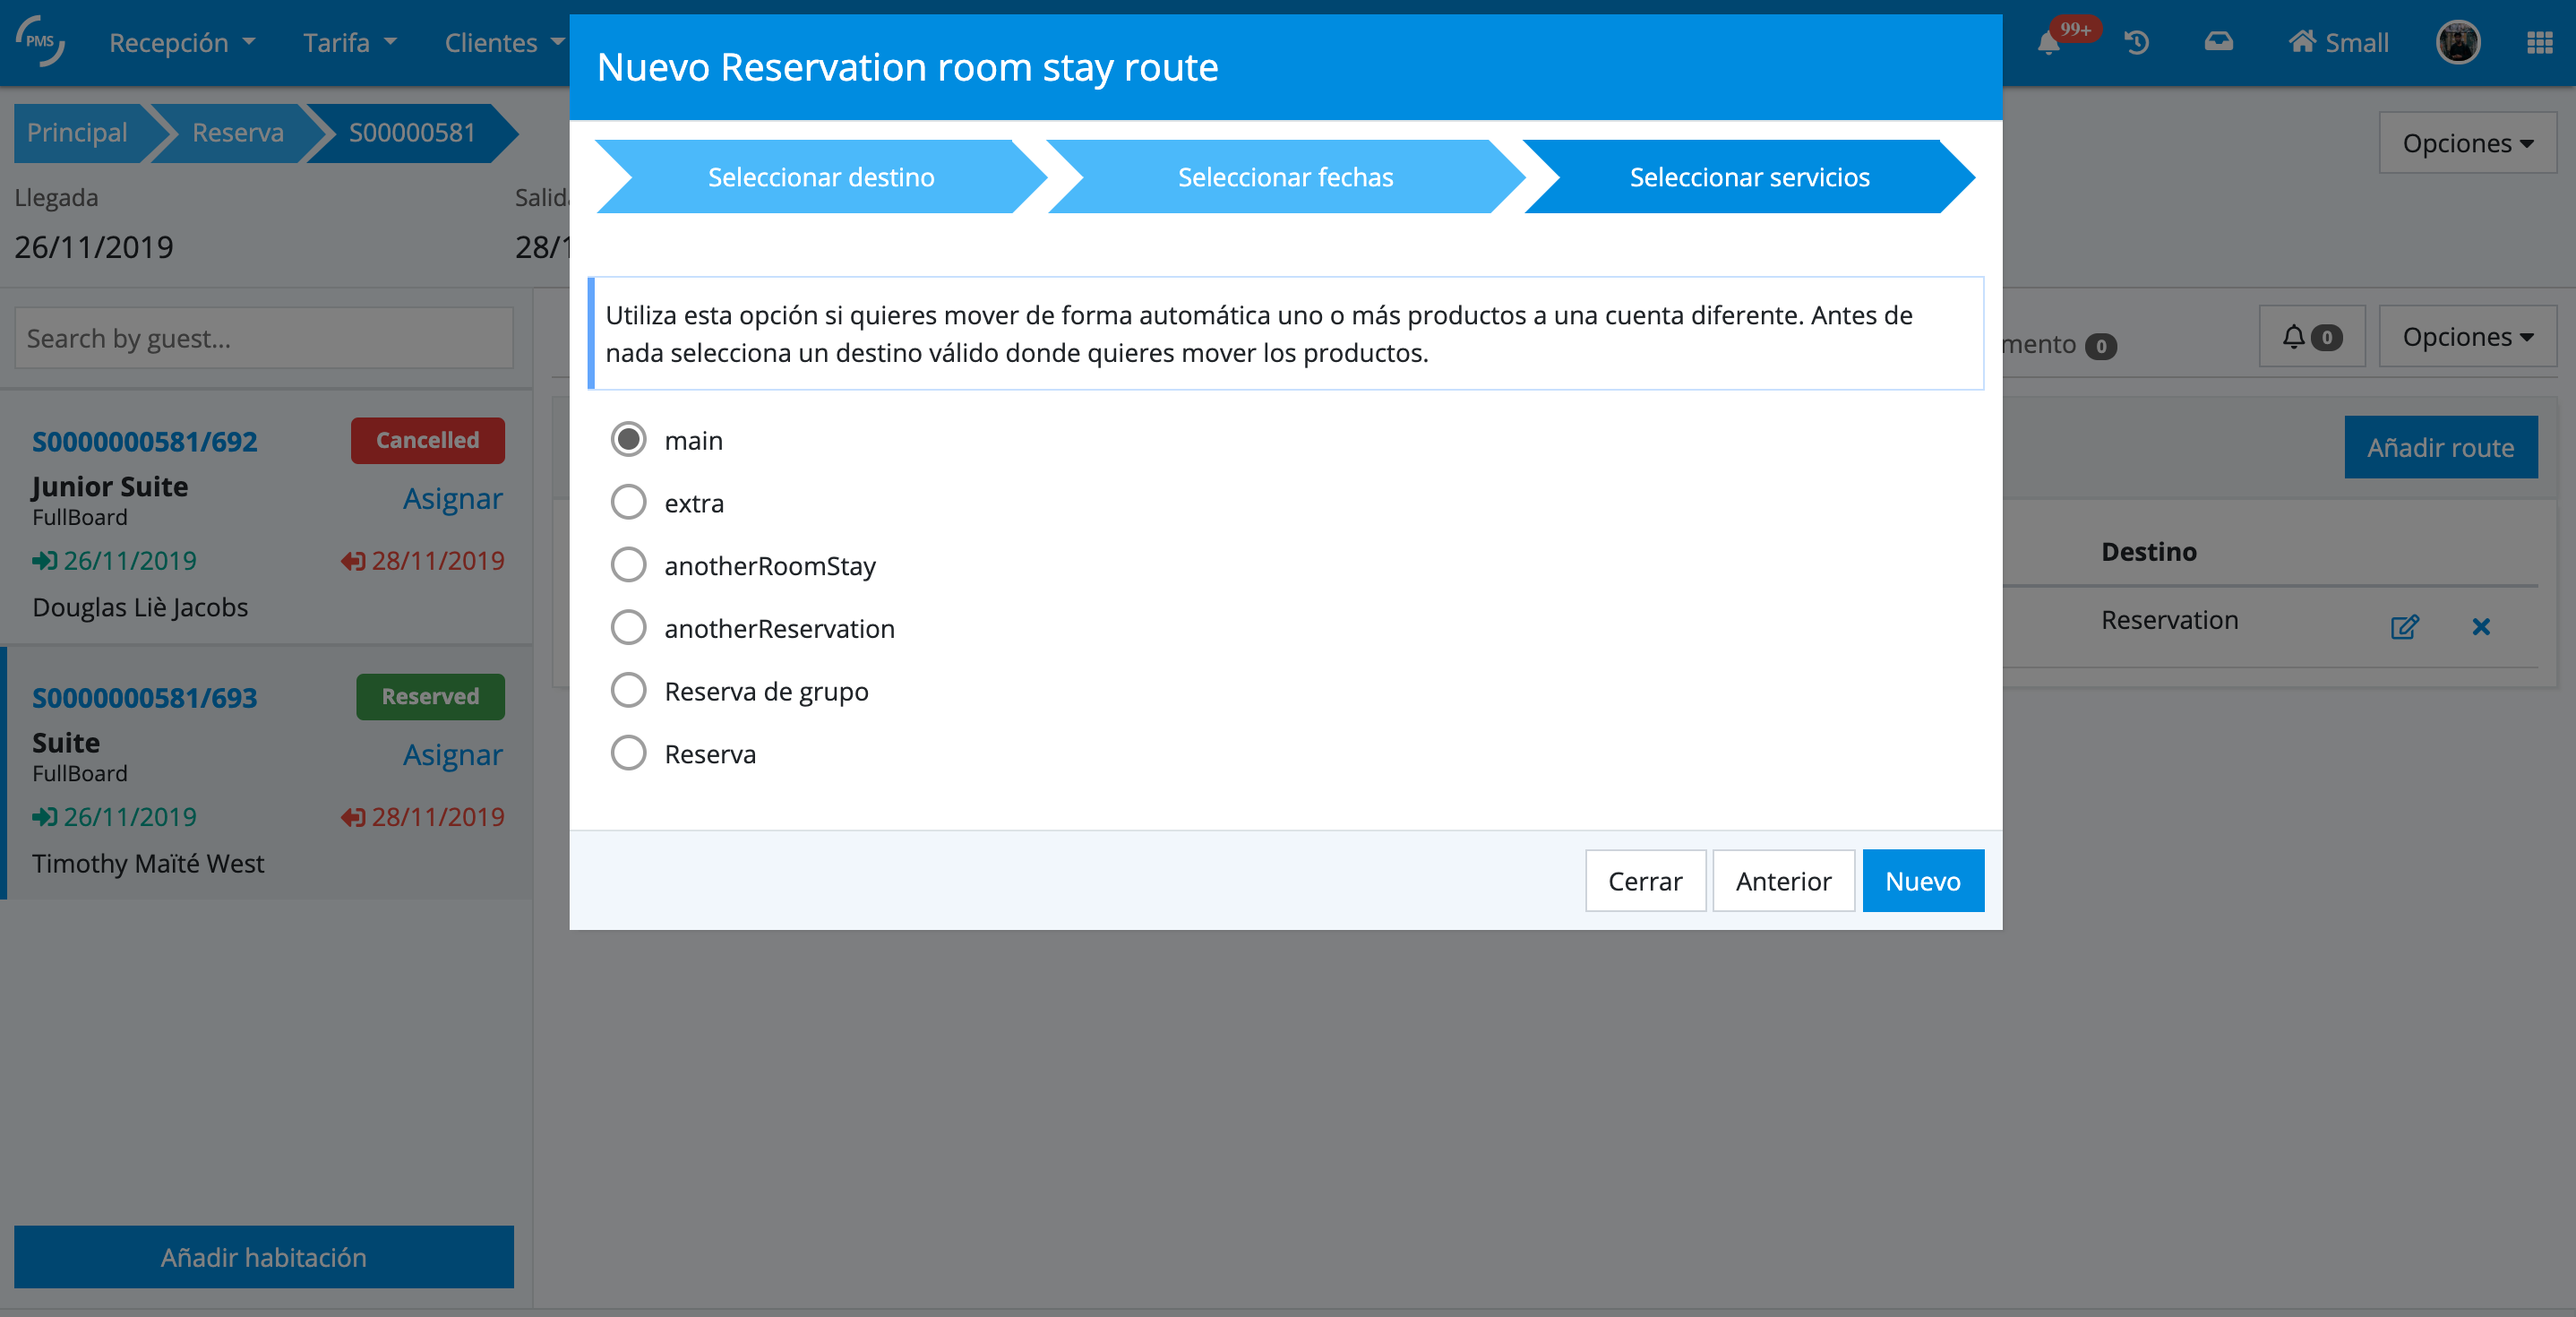Image resolution: width=2576 pixels, height=1317 pixels.
Task: Click Asignar for Suite room
Action: coord(453,755)
